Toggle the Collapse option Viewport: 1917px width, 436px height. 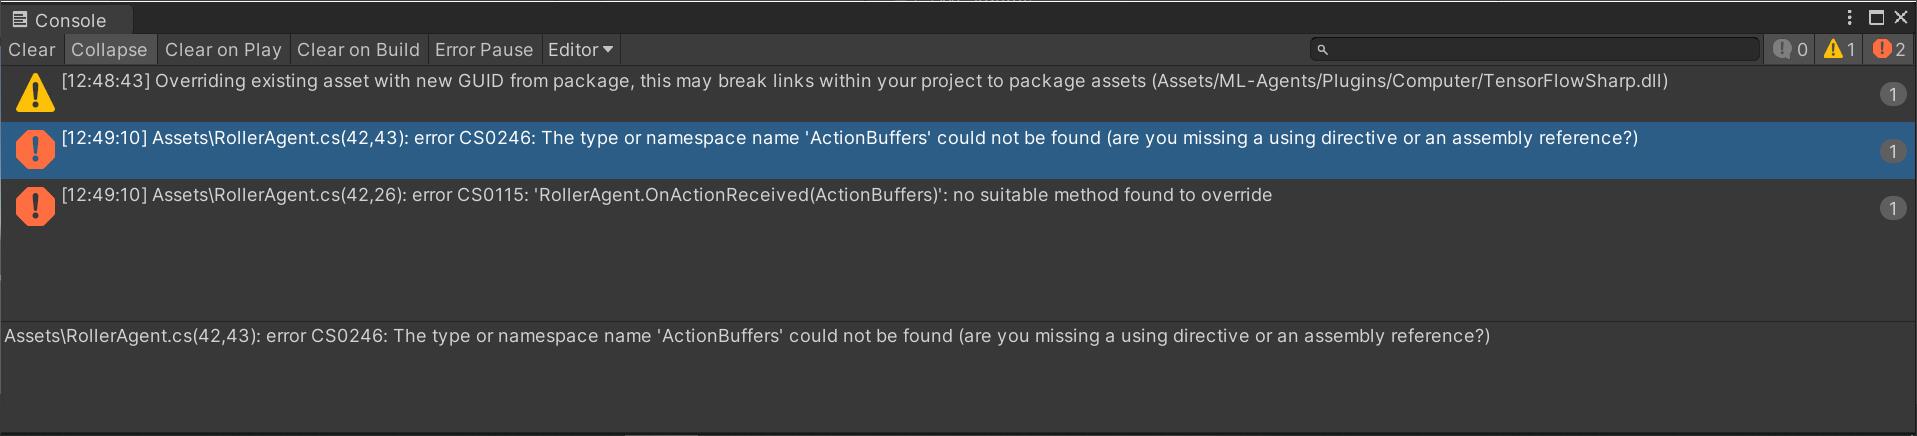[109, 49]
